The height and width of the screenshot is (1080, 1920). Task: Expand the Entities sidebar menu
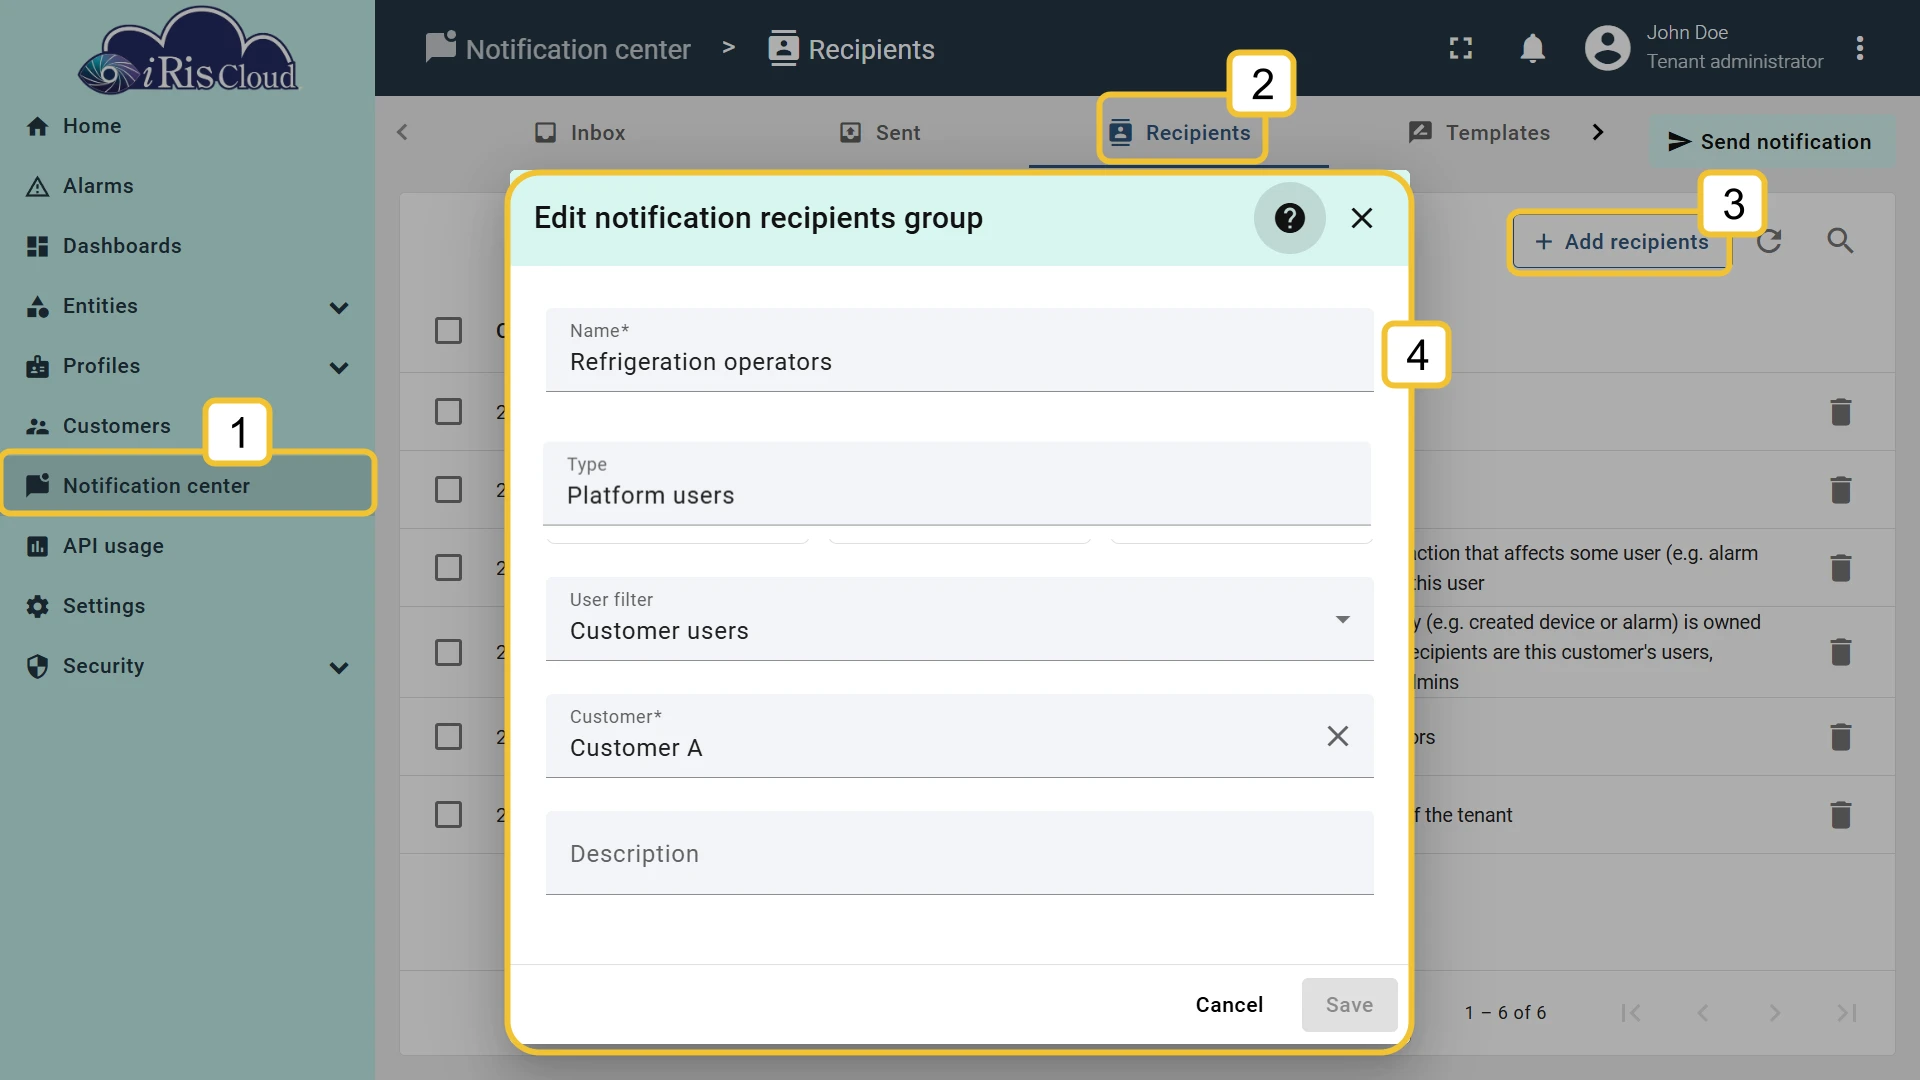(x=339, y=308)
